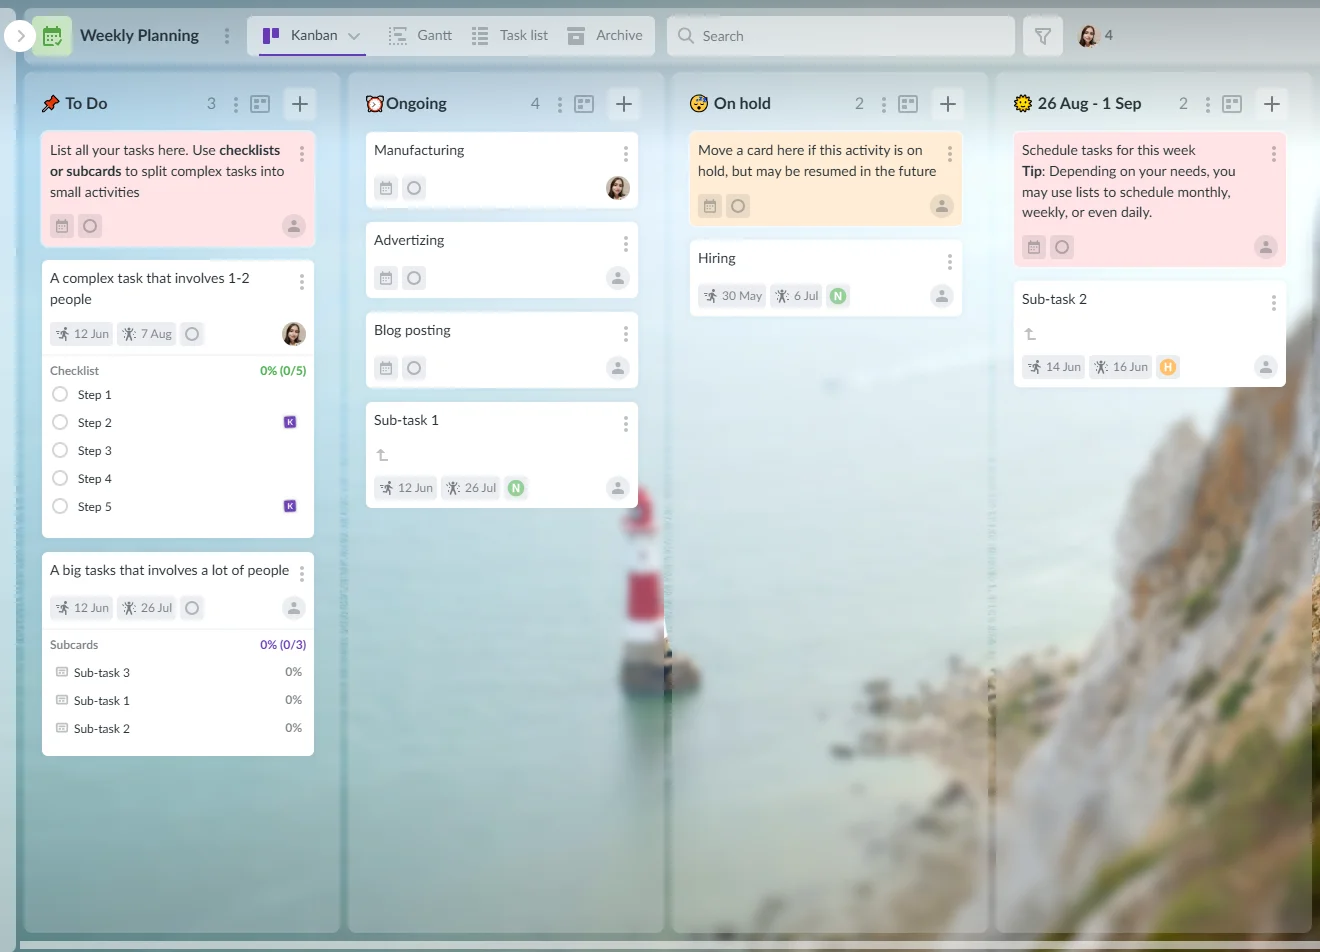Assign someone to the Advertizing card
Image resolution: width=1320 pixels, height=952 pixels.
click(618, 278)
